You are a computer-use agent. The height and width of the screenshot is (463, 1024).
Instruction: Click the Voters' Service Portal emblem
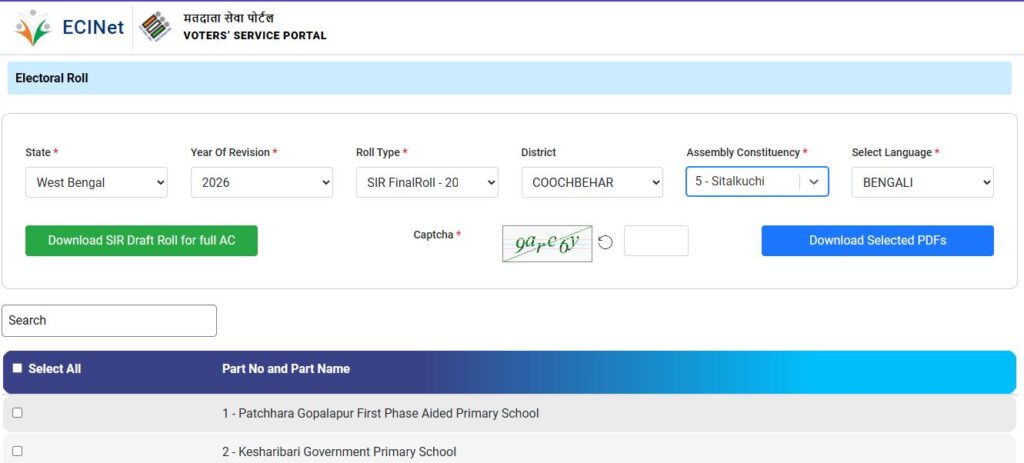pos(155,27)
